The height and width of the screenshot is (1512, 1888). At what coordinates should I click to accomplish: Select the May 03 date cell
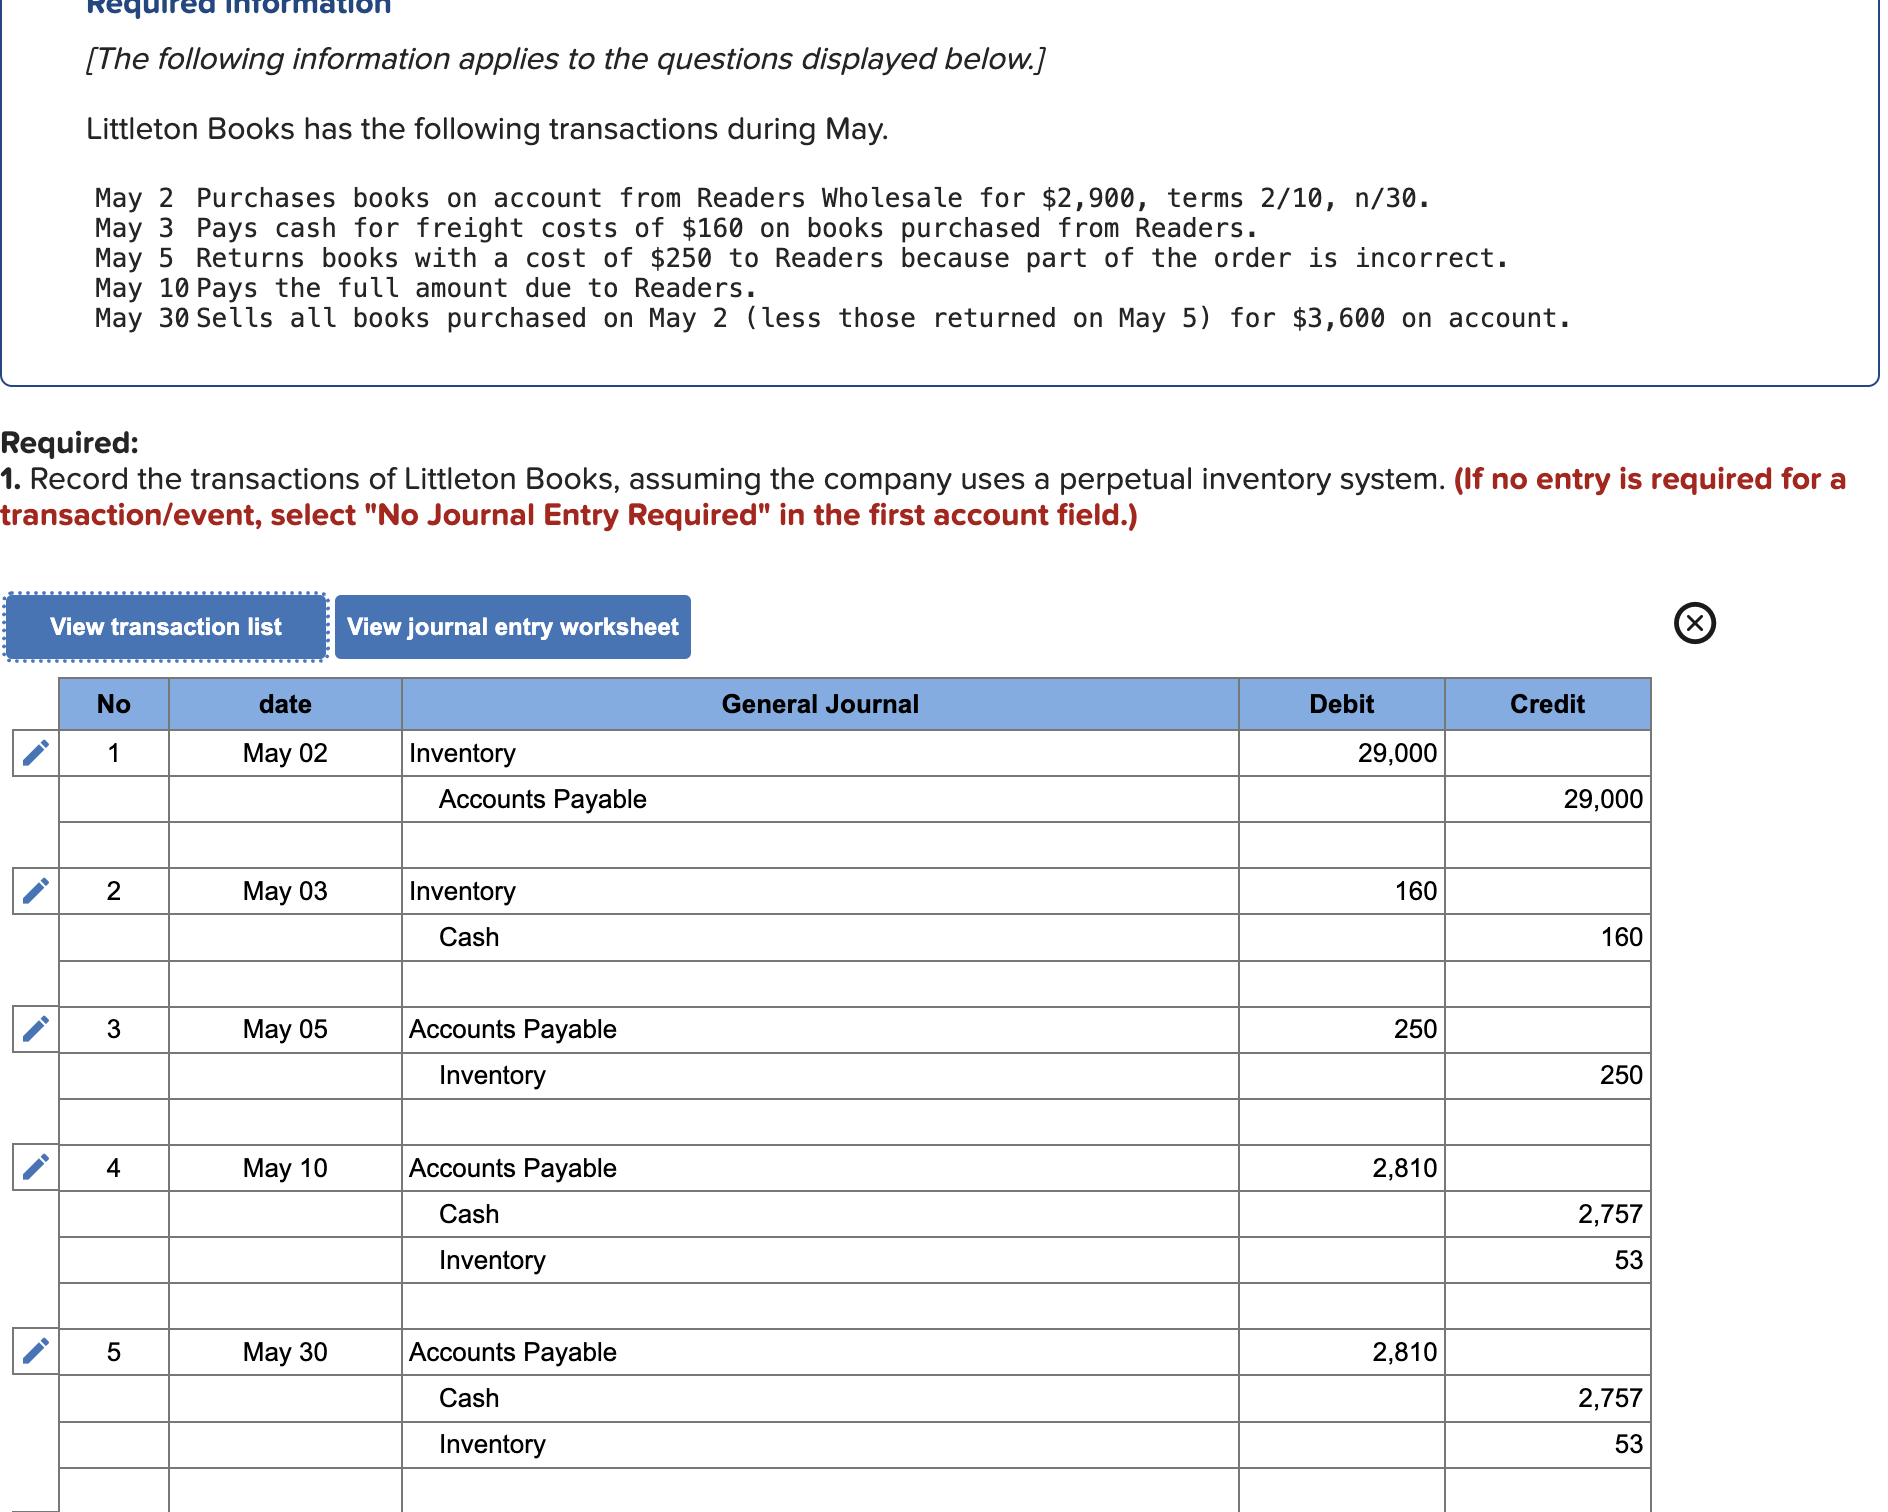point(285,890)
